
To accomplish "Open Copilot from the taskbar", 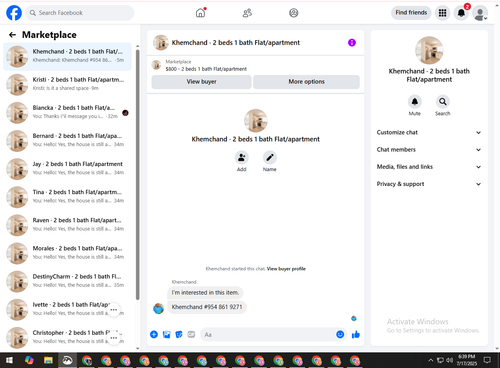I will [29, 360].
